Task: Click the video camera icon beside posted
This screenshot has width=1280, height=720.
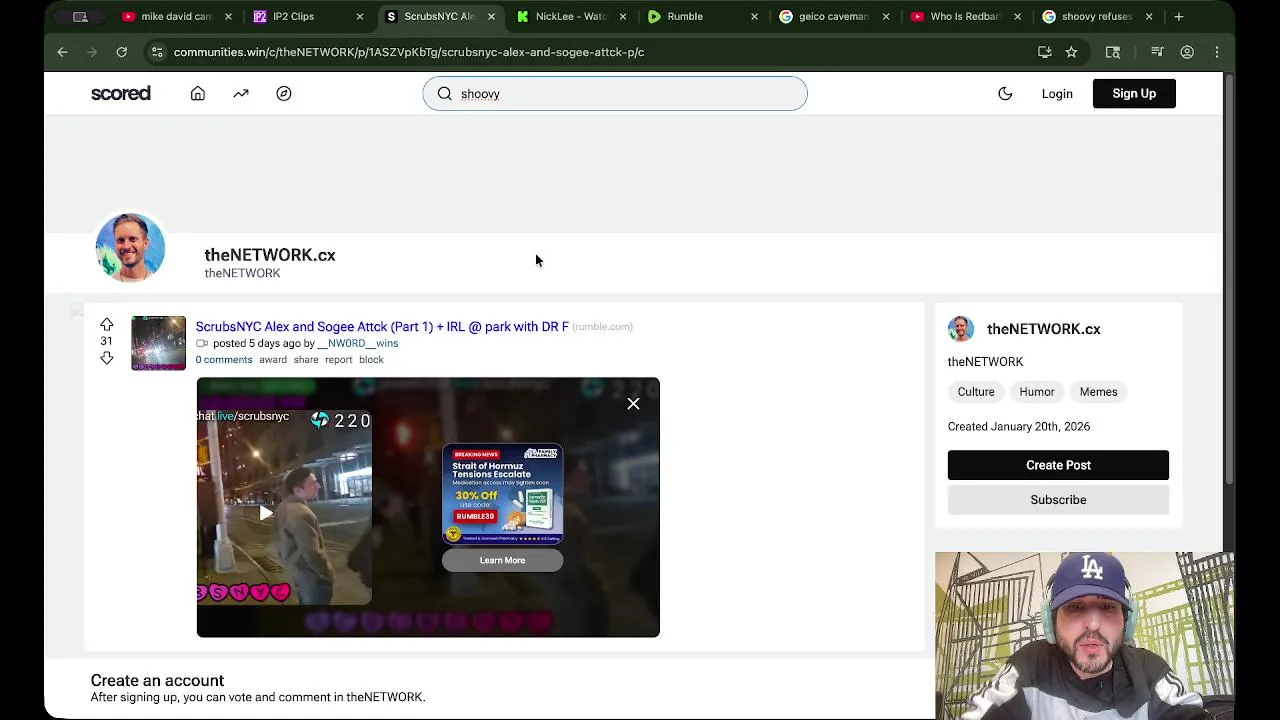Action: pos(202,344)
